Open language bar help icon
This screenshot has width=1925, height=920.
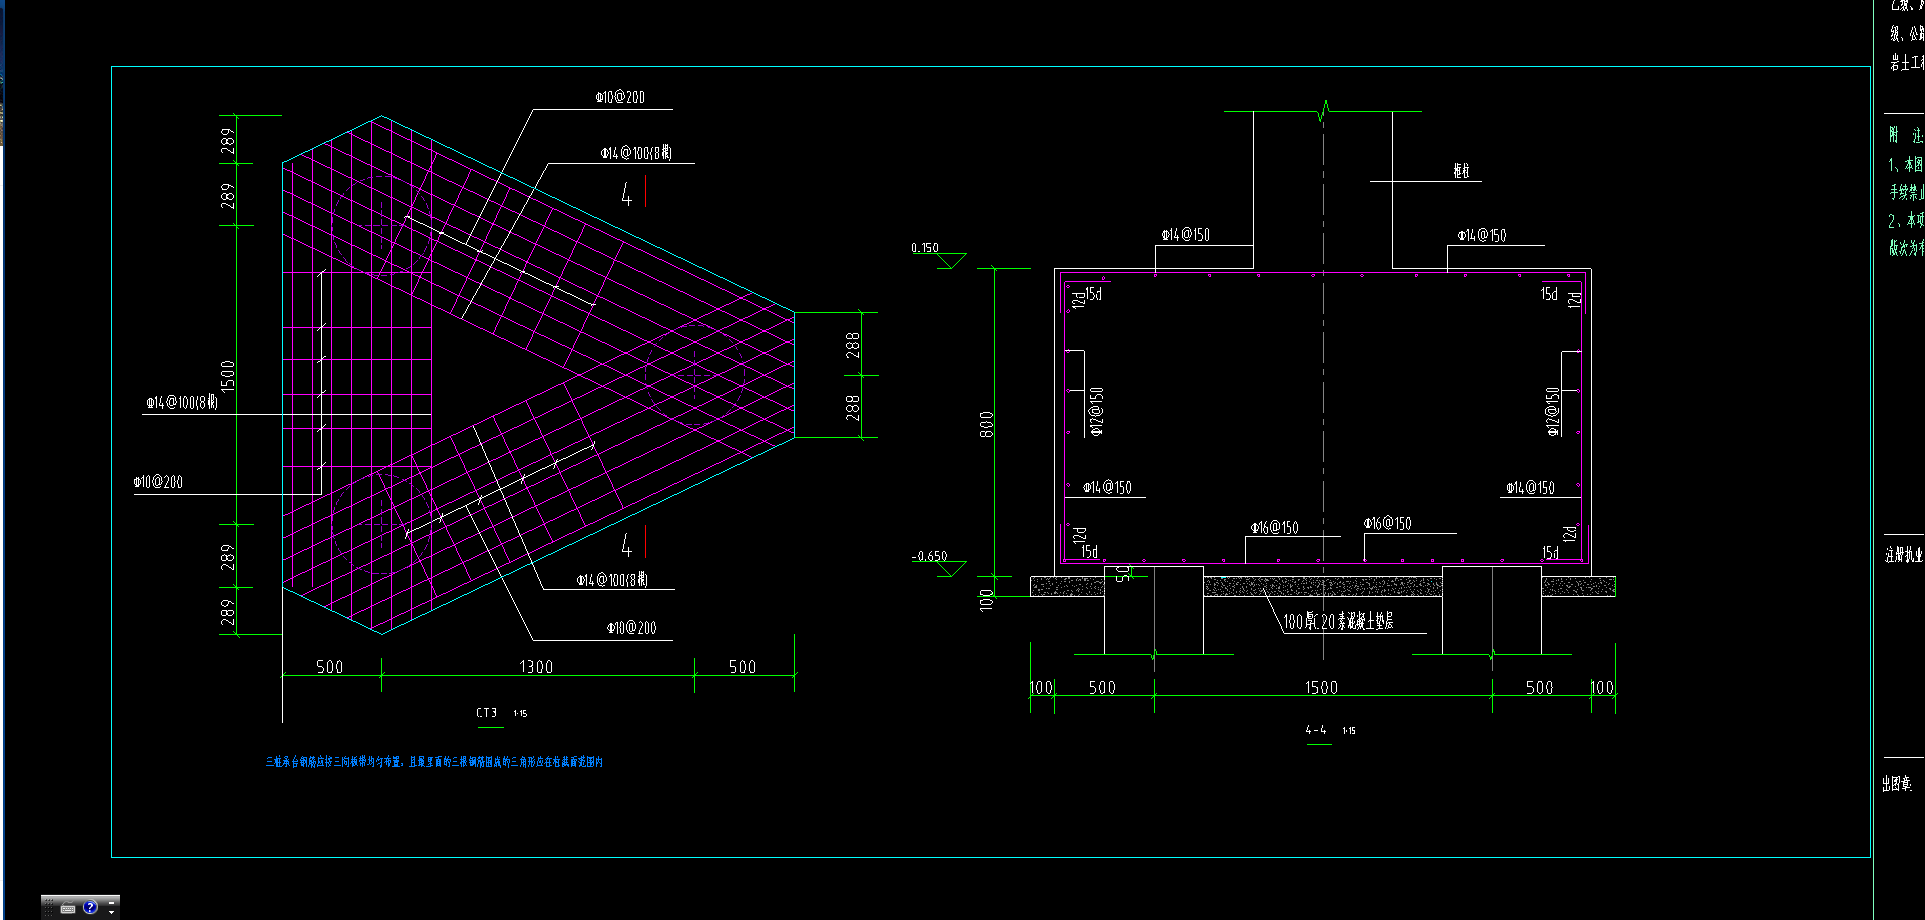[x=90, y=907]
